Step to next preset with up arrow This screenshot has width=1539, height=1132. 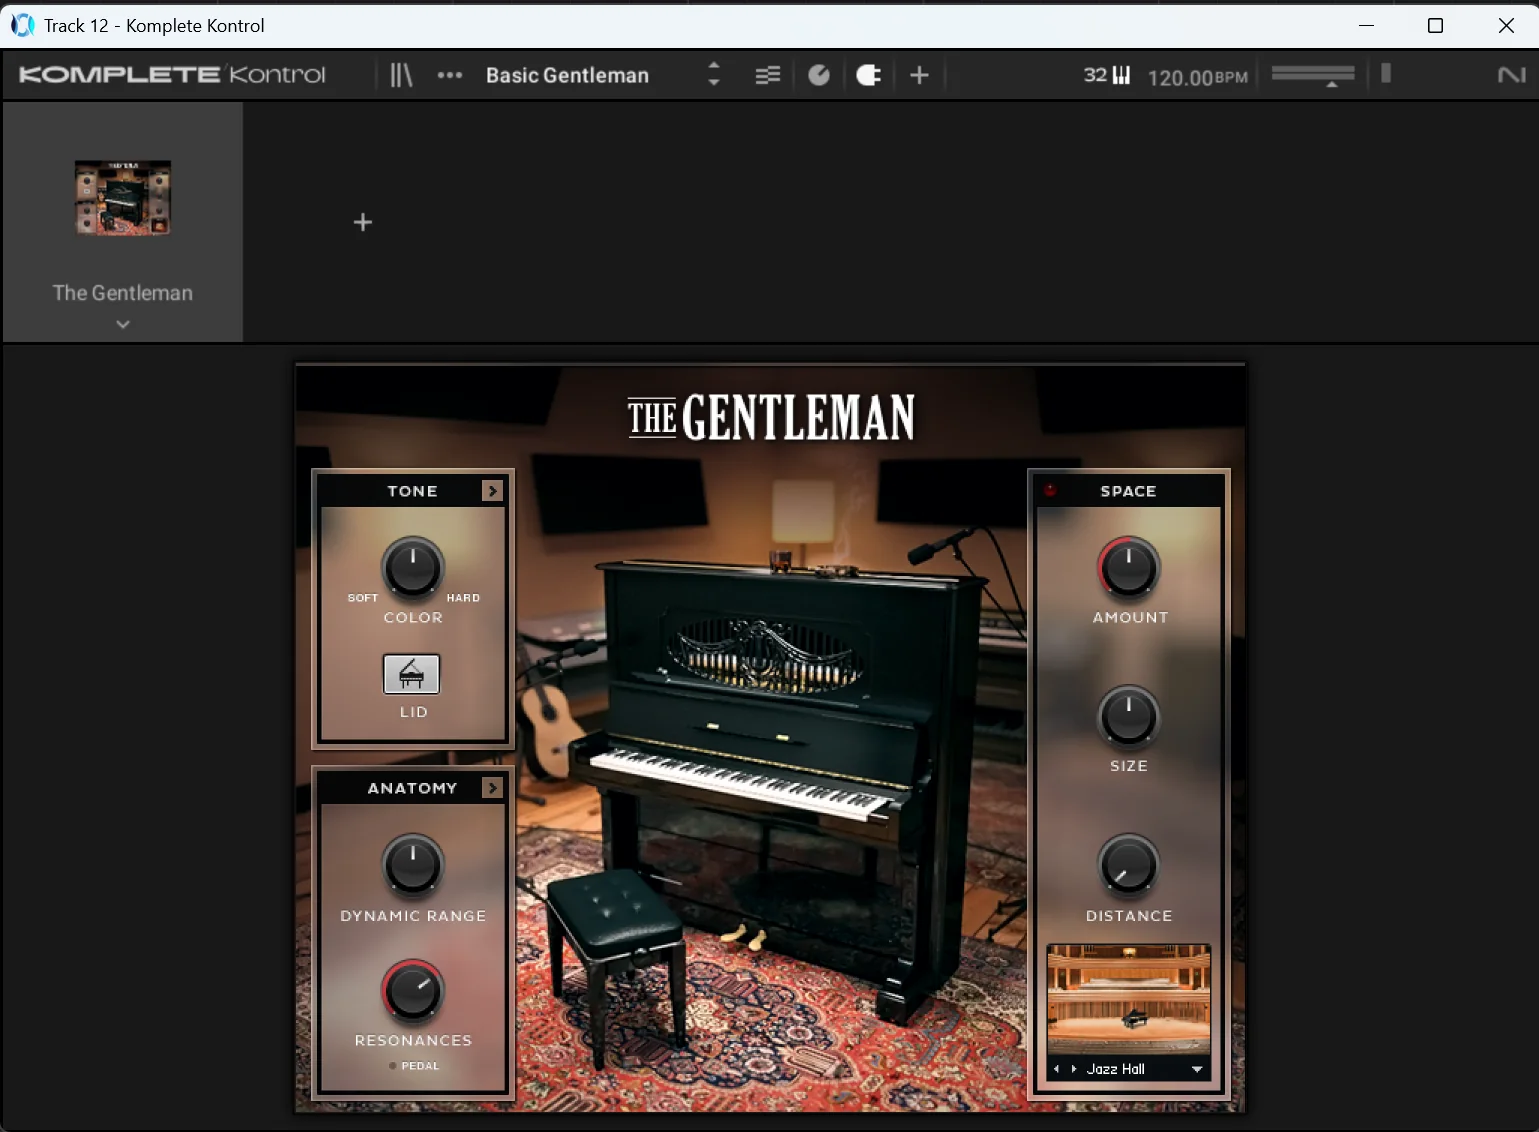click(714, 66)
